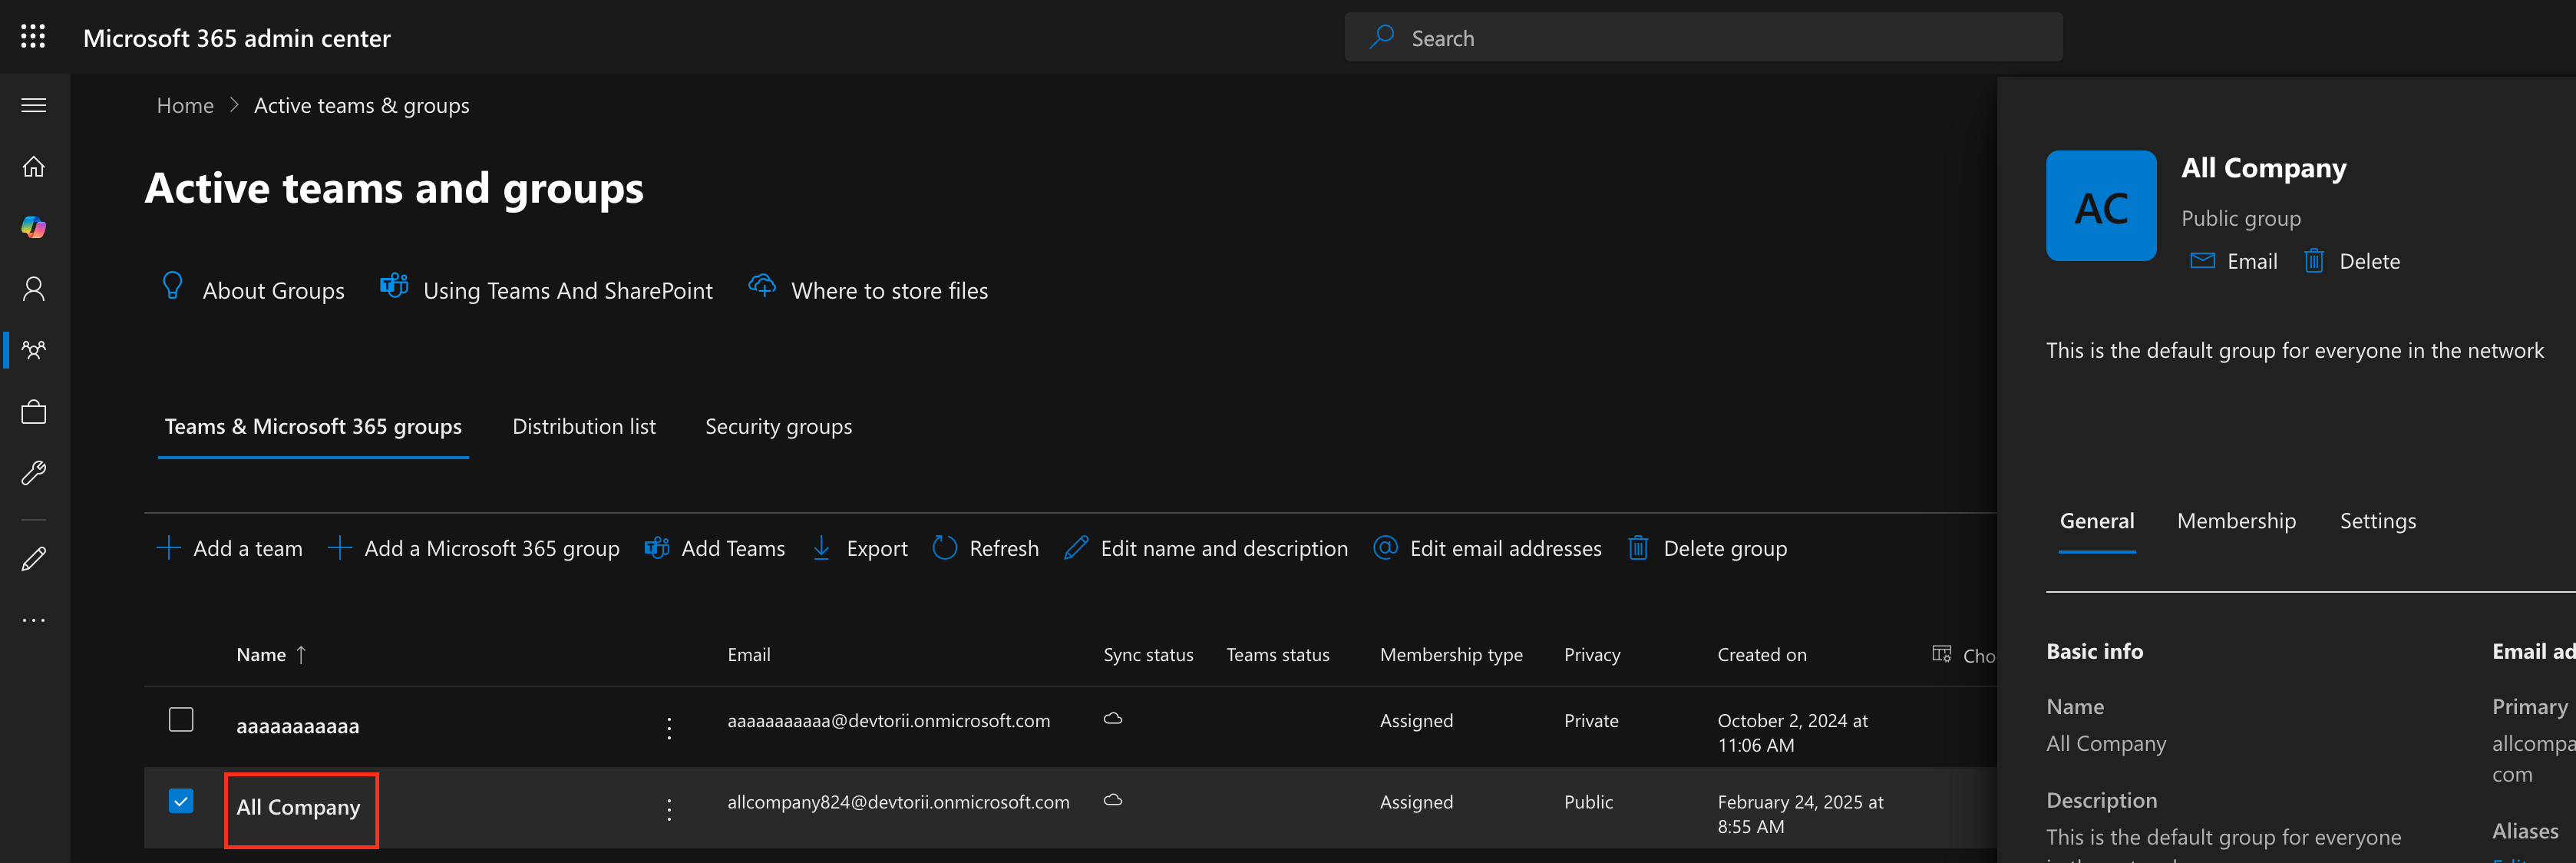Click the Email envelope icon in All Company panel
Image resolution: width=2576 pixels, height=863 pixels.
(2202, 261)
